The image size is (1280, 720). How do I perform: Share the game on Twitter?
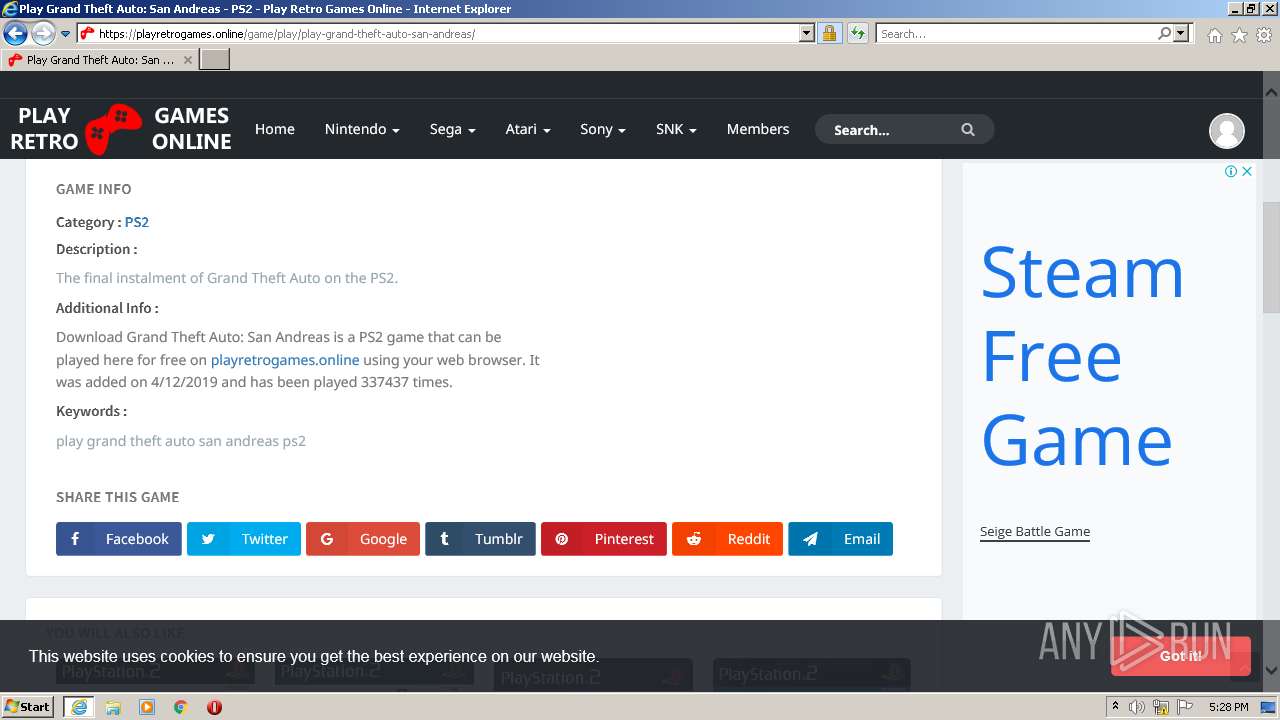(x=244, y=539)
